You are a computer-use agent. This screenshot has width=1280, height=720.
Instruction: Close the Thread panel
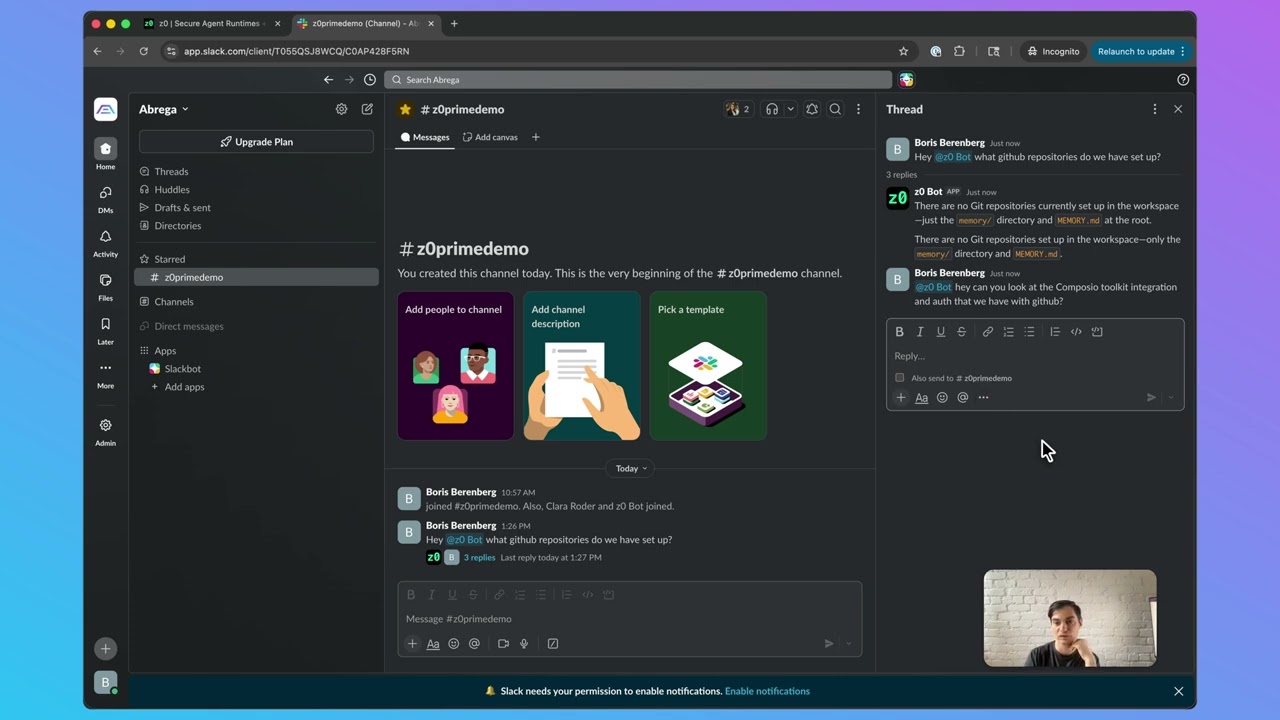point(1178,109)
